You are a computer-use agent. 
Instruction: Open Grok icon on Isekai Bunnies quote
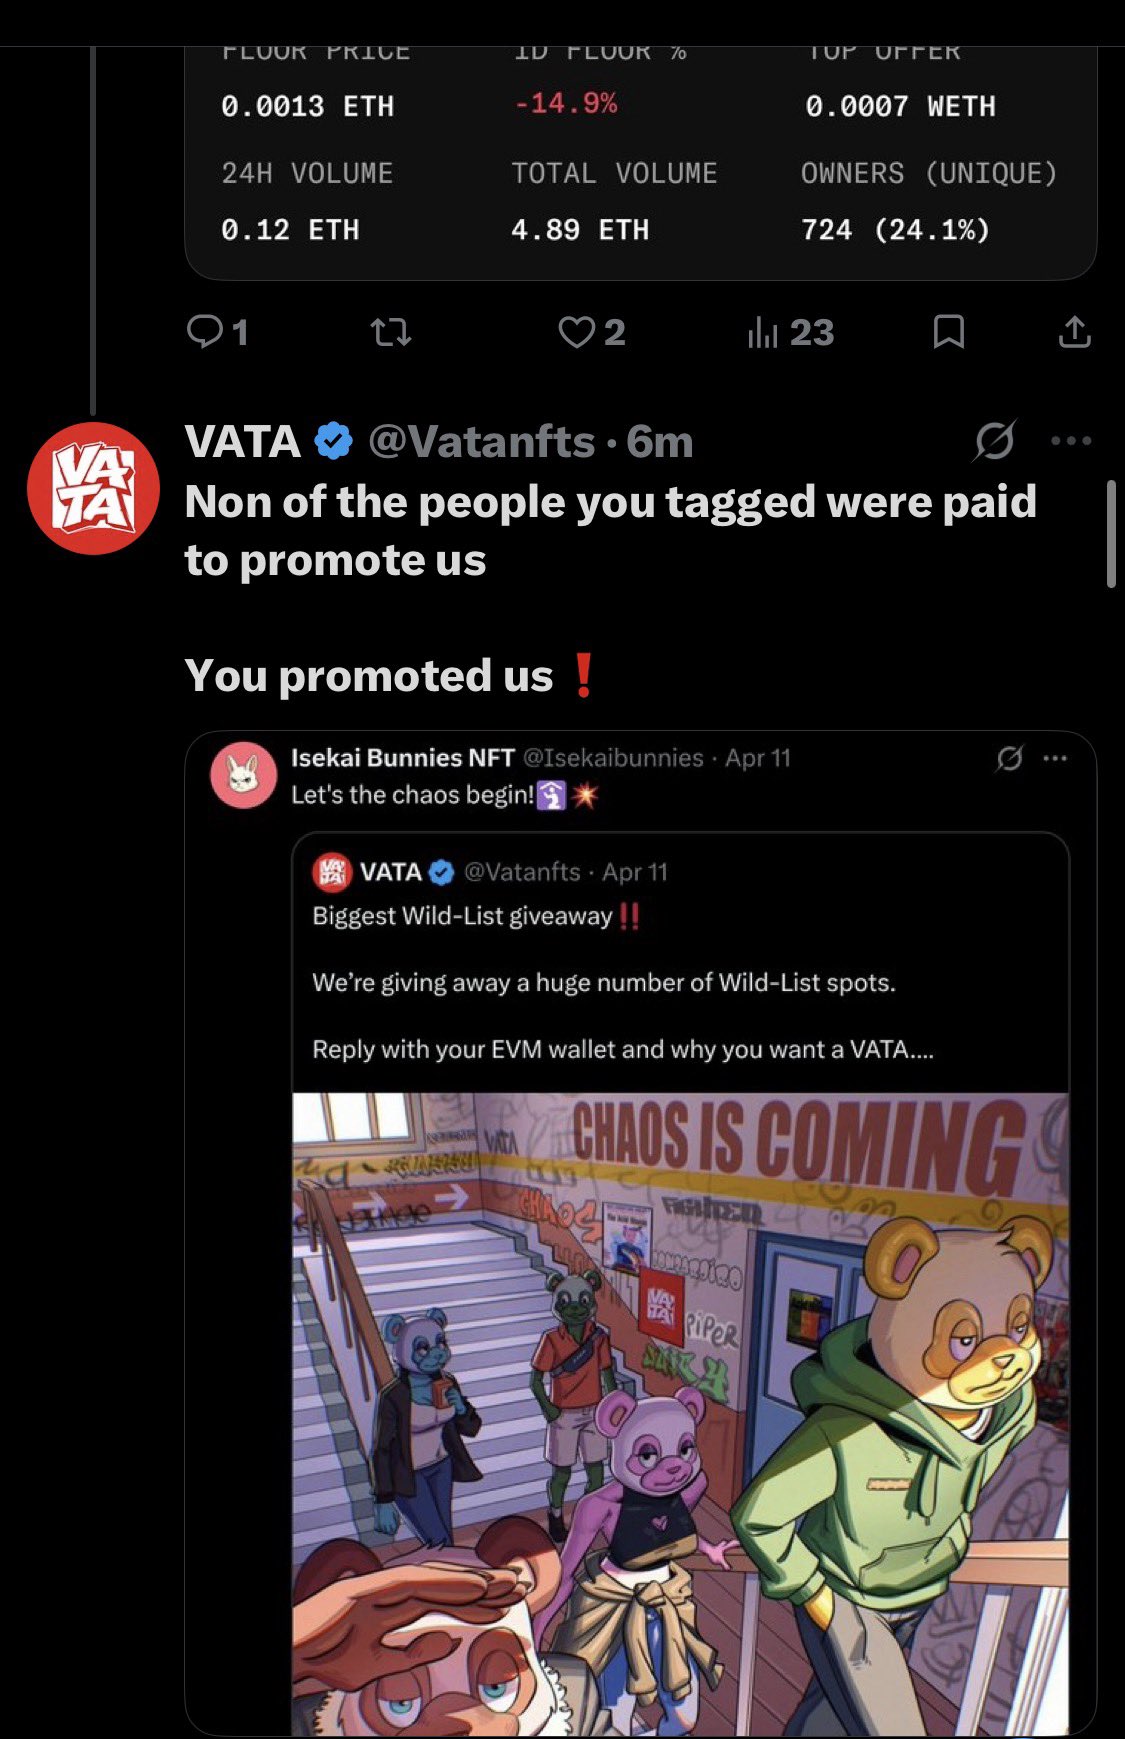coord(1009,759)
